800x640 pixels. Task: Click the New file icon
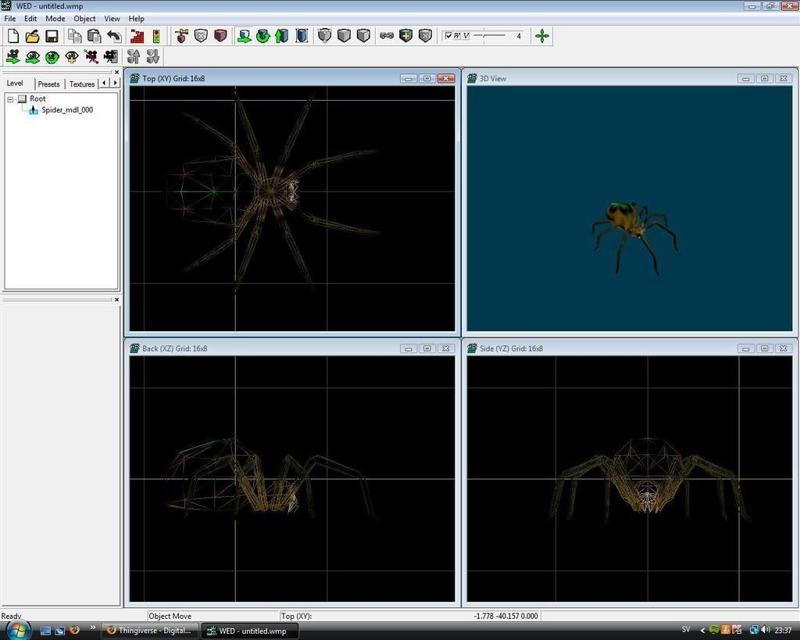coord(13,36)
